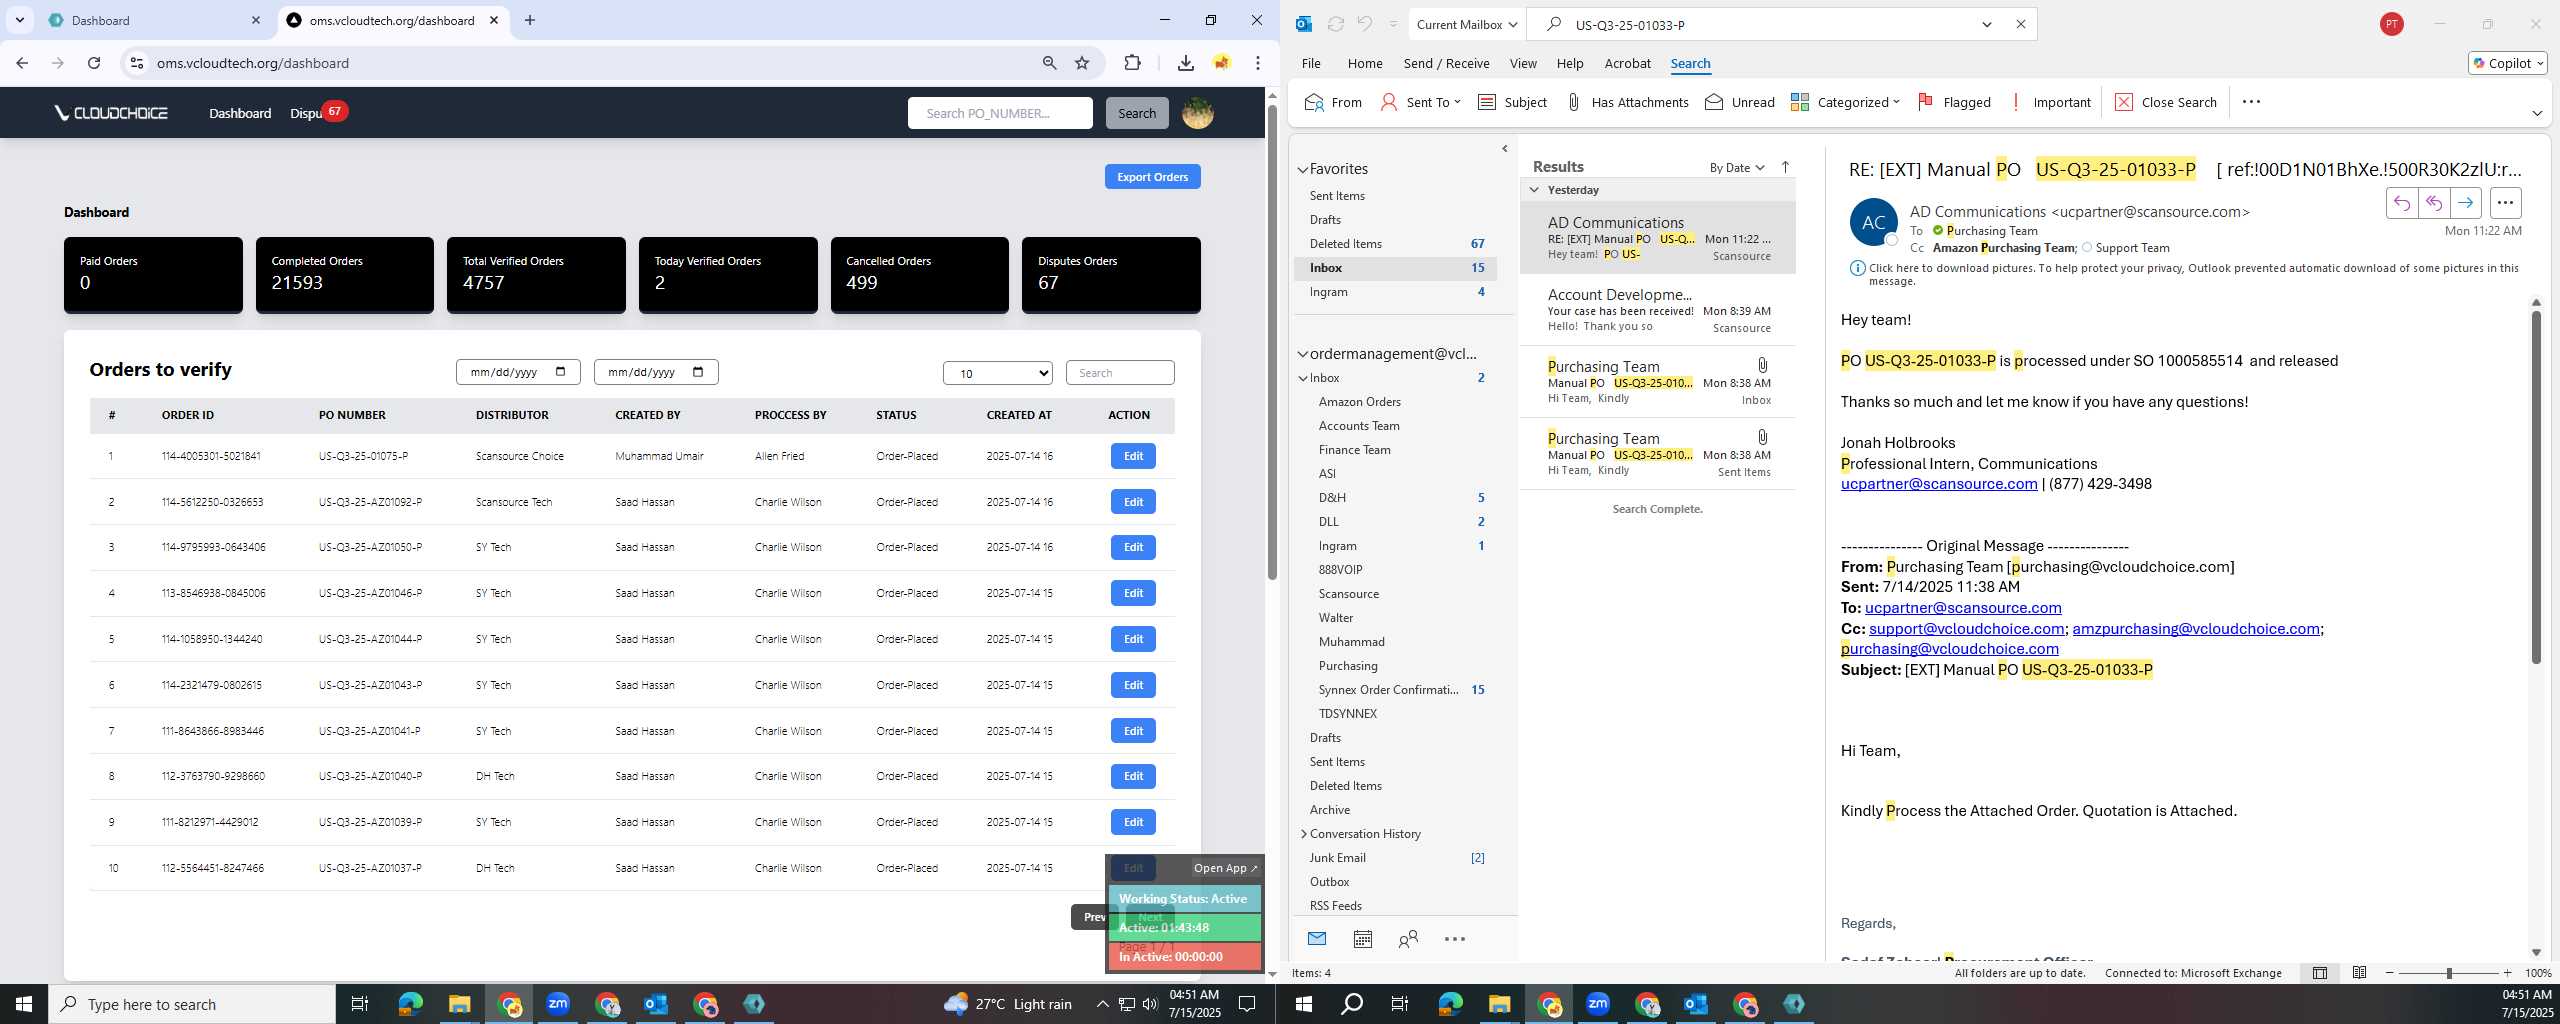Switch to Send / Receive tab

pyautogui.click(x=1446, y=63)
